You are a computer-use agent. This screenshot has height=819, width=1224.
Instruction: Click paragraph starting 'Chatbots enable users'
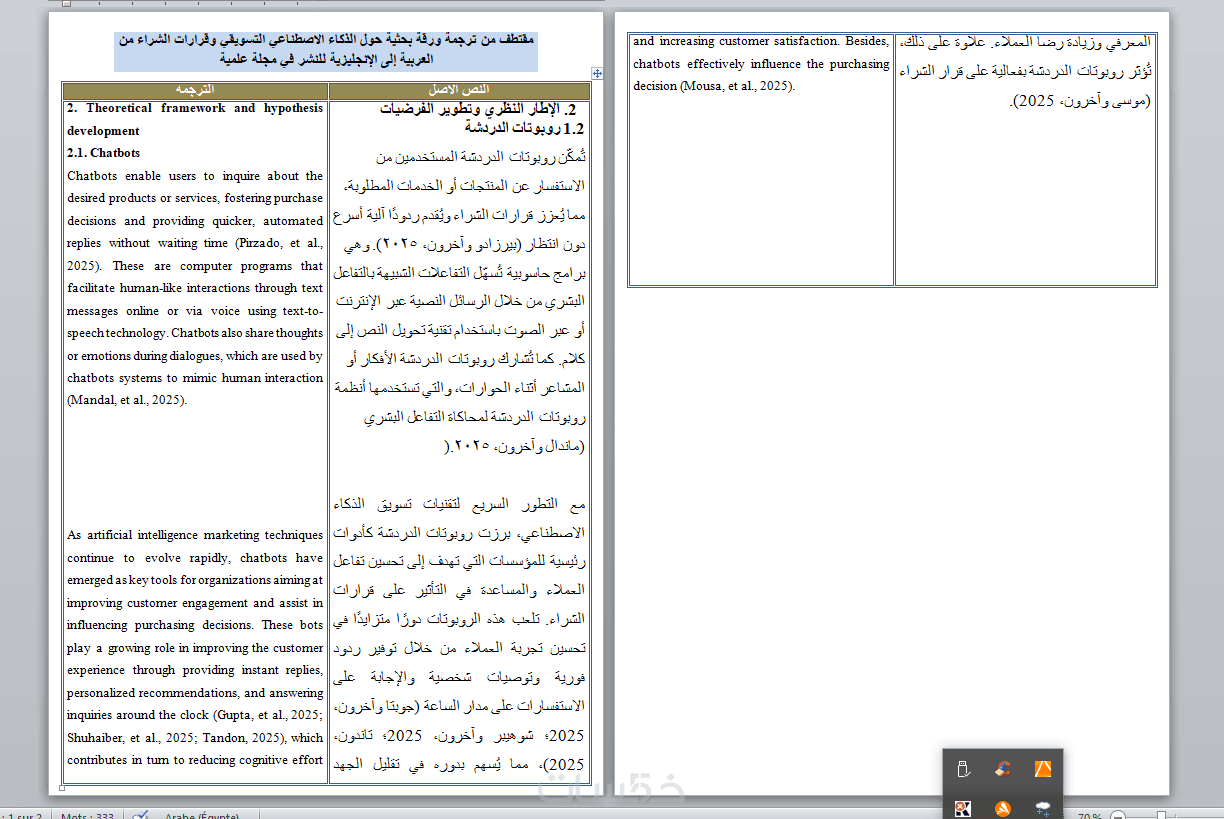coord(195,288)
